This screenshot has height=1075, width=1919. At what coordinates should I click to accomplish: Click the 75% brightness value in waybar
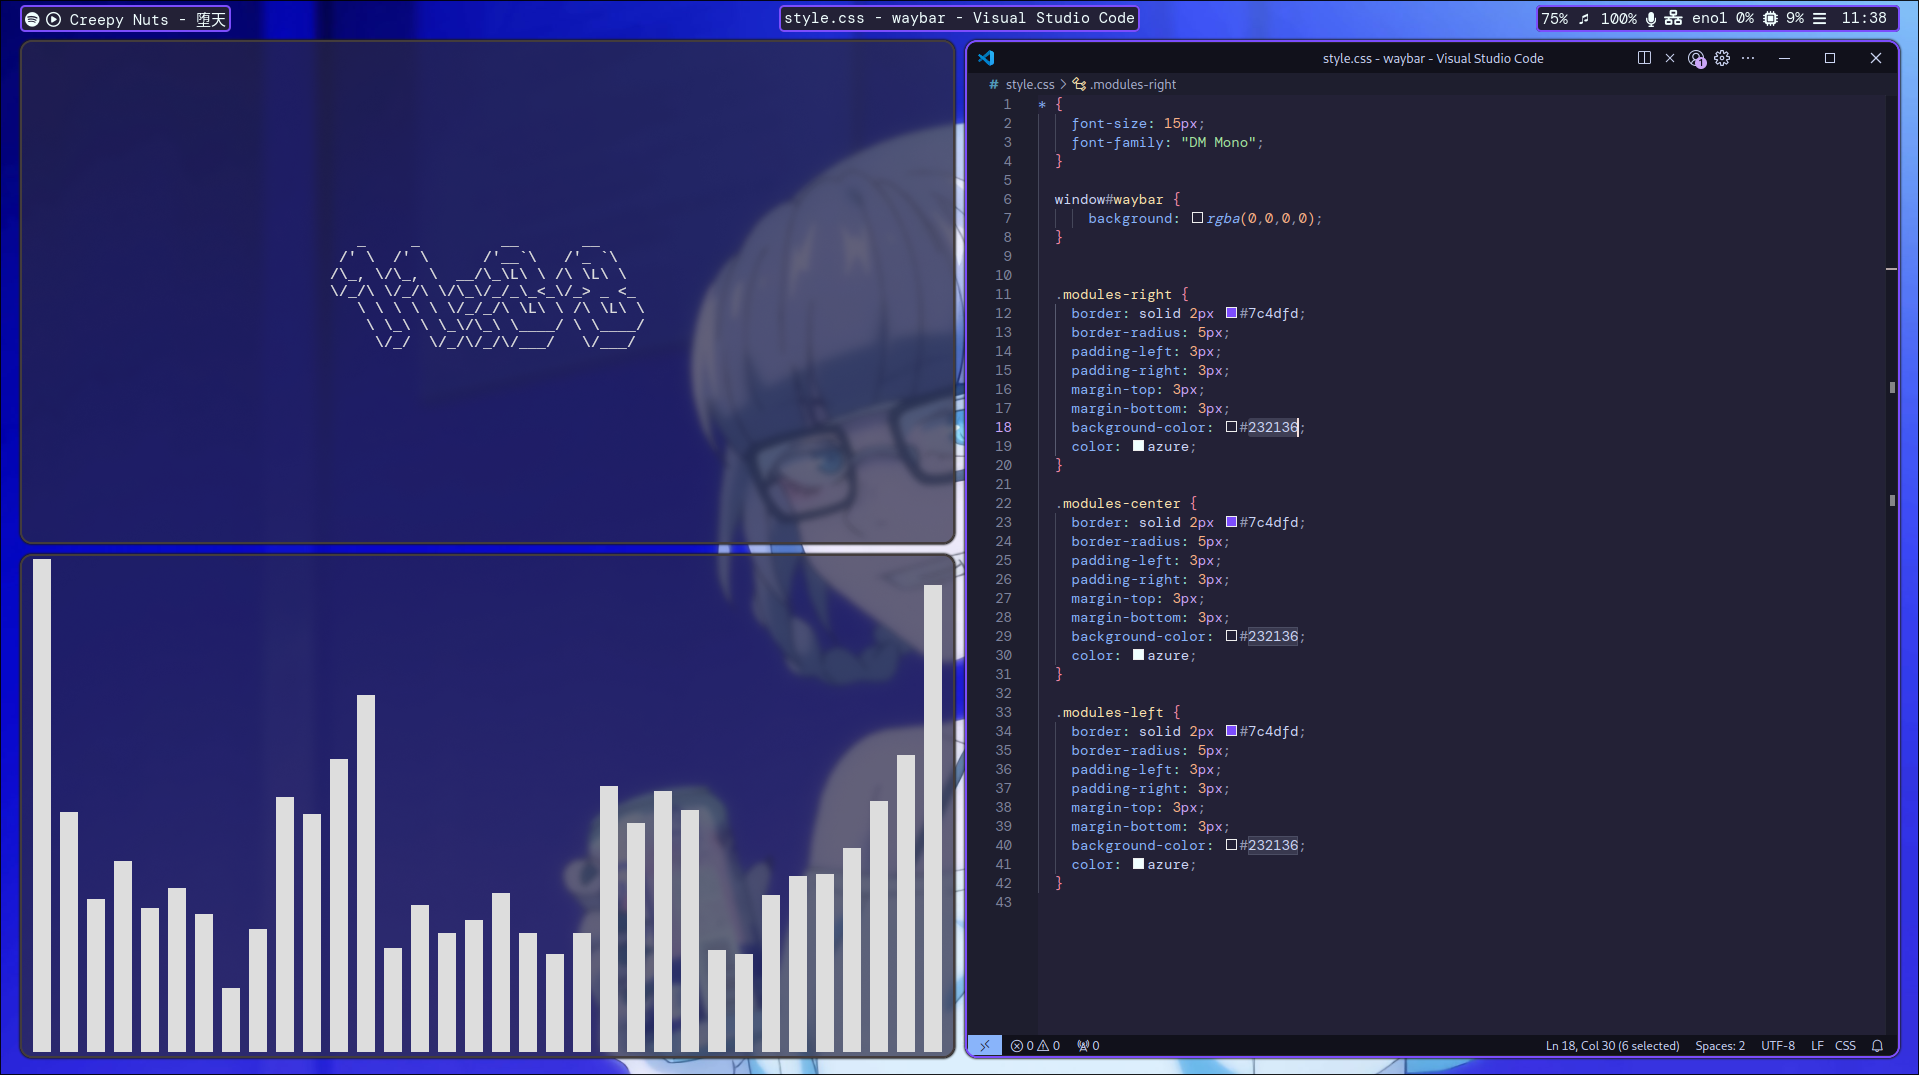(x=1554, y=18)
